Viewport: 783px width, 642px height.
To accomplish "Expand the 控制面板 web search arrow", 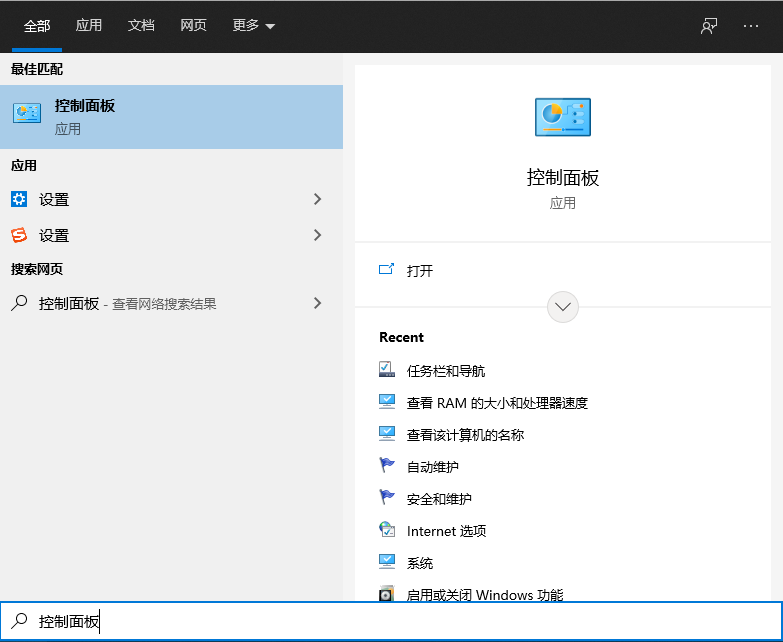I will tap(318, 303).
